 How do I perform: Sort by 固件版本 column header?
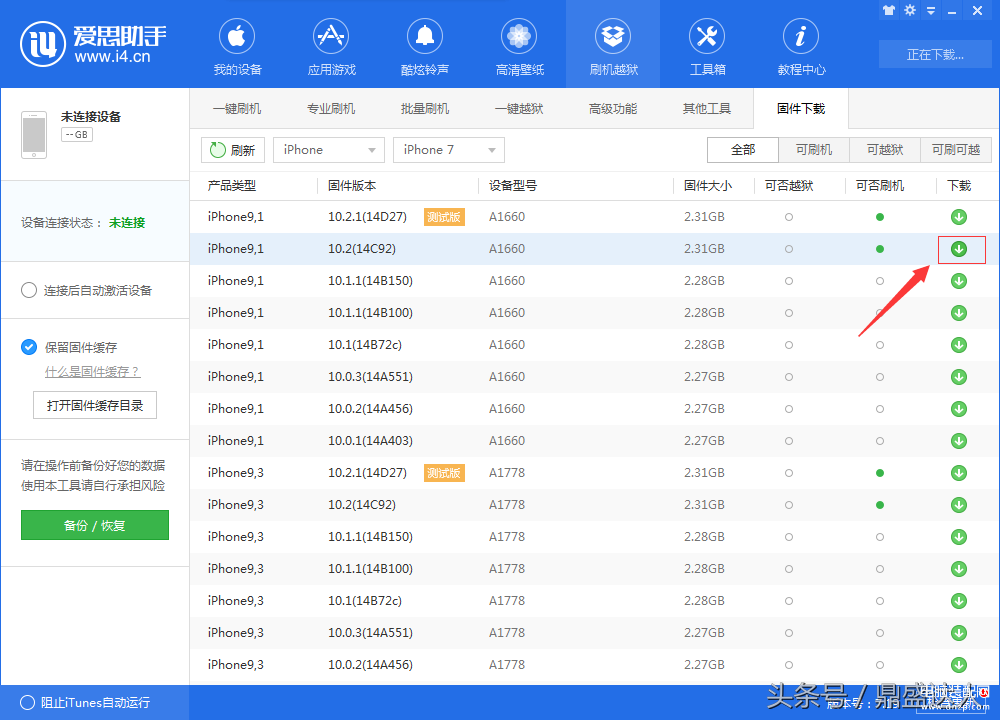click(352, 186)
